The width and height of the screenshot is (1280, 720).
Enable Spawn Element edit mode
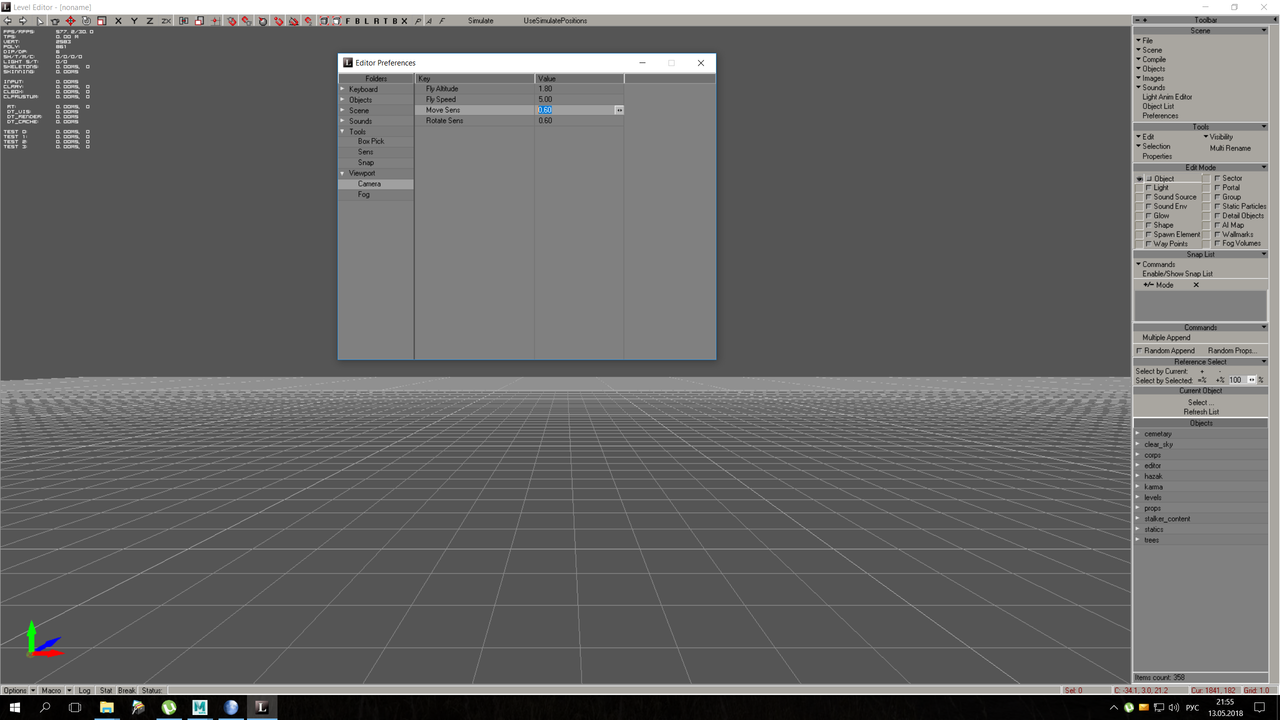[1149, 235]
